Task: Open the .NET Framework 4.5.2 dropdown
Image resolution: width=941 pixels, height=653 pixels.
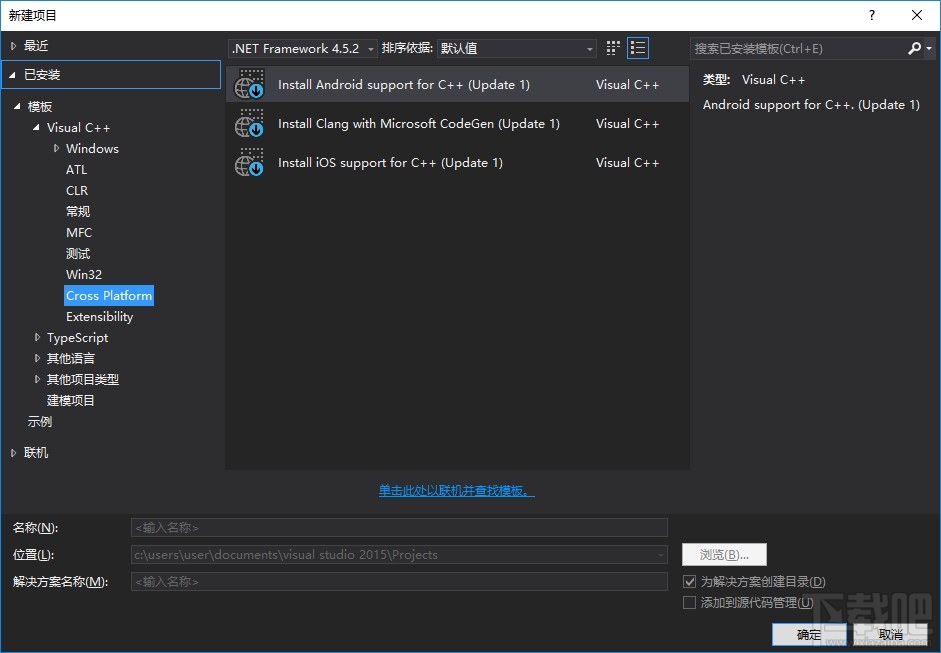Action: click(x=303, y=49)
